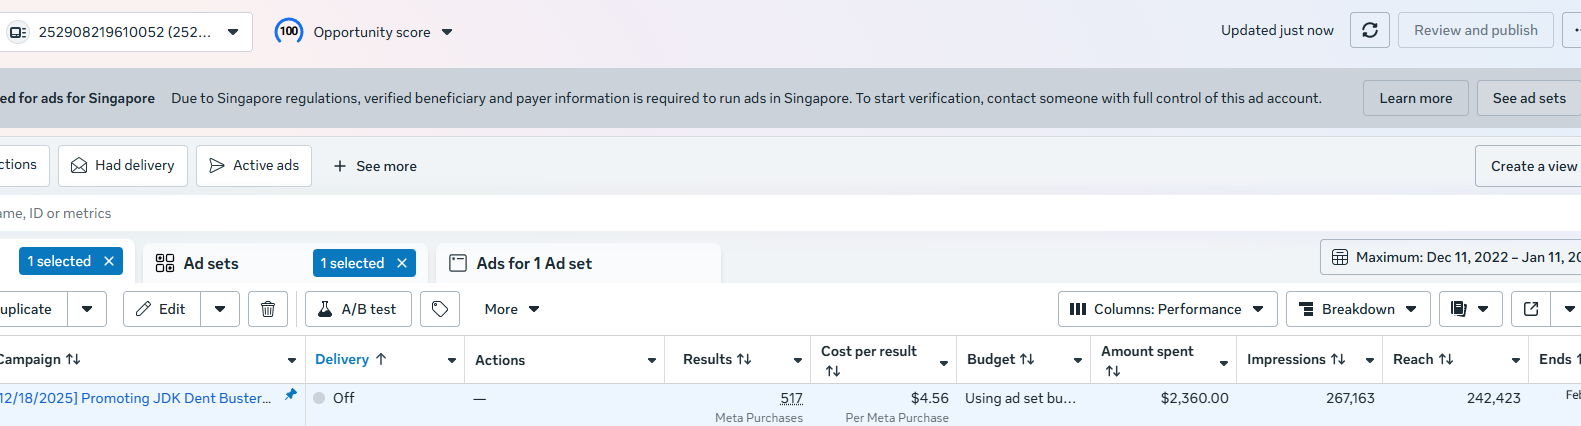
Task: Open the JDK Dent Buster campaign link
Action: click(135, 398)
